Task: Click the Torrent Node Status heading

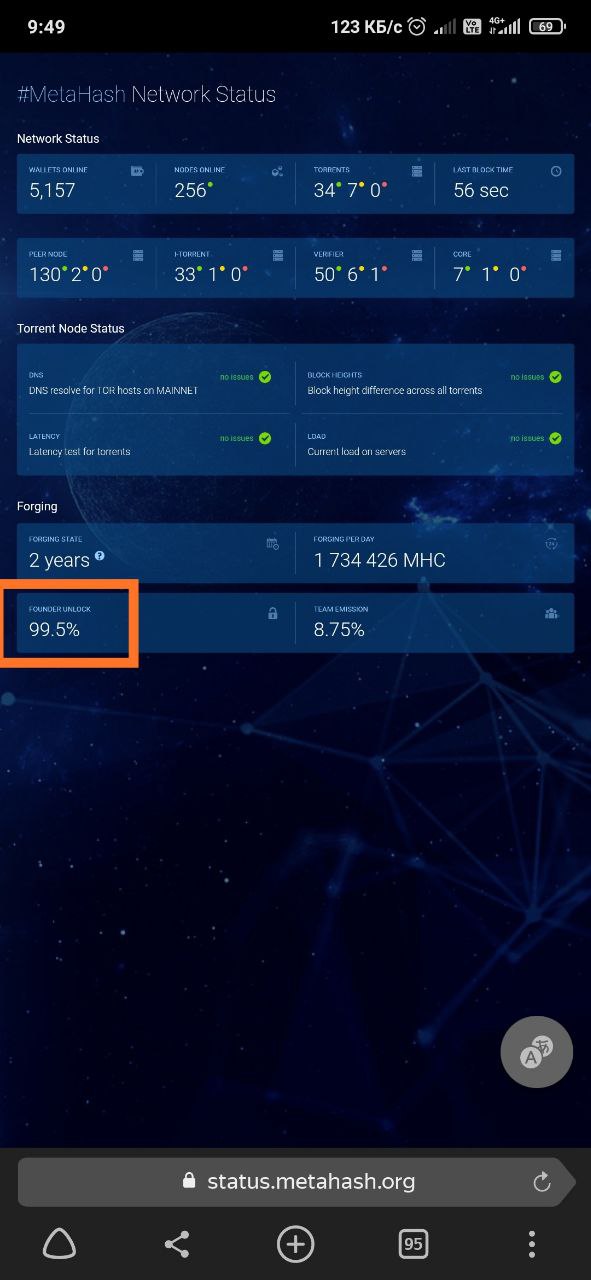Action: pos(71,328)
